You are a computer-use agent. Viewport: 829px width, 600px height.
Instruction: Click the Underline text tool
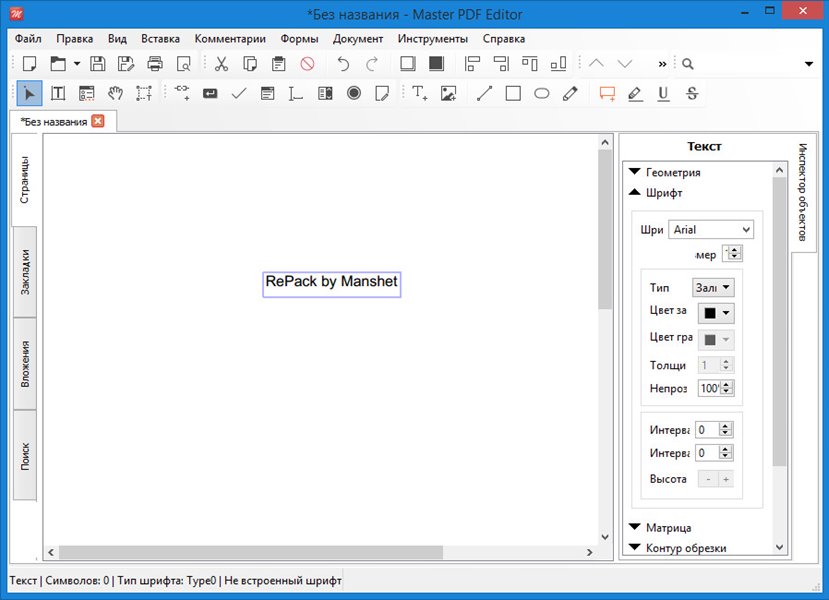[662, 93]
